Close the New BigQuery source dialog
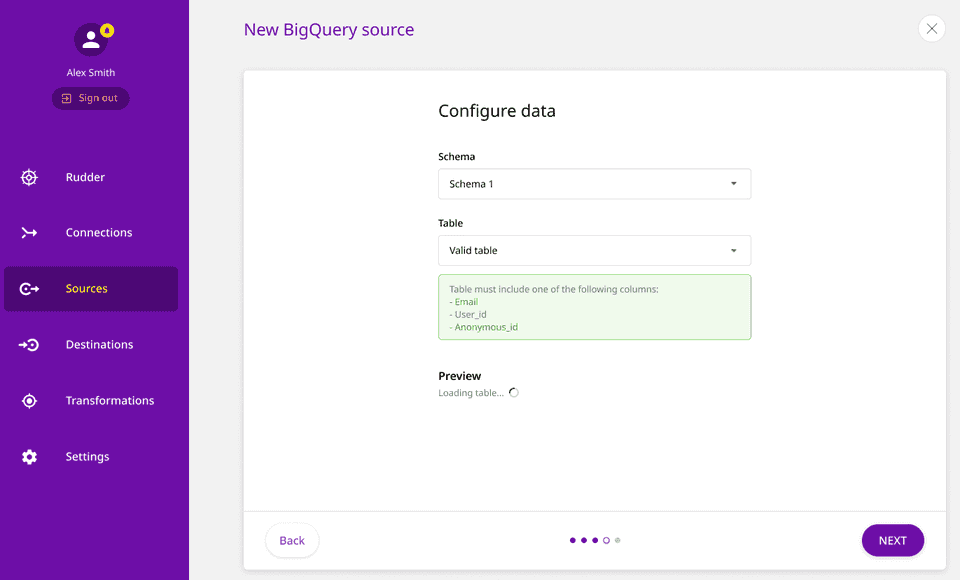The image size is (960, 580). 931,29
